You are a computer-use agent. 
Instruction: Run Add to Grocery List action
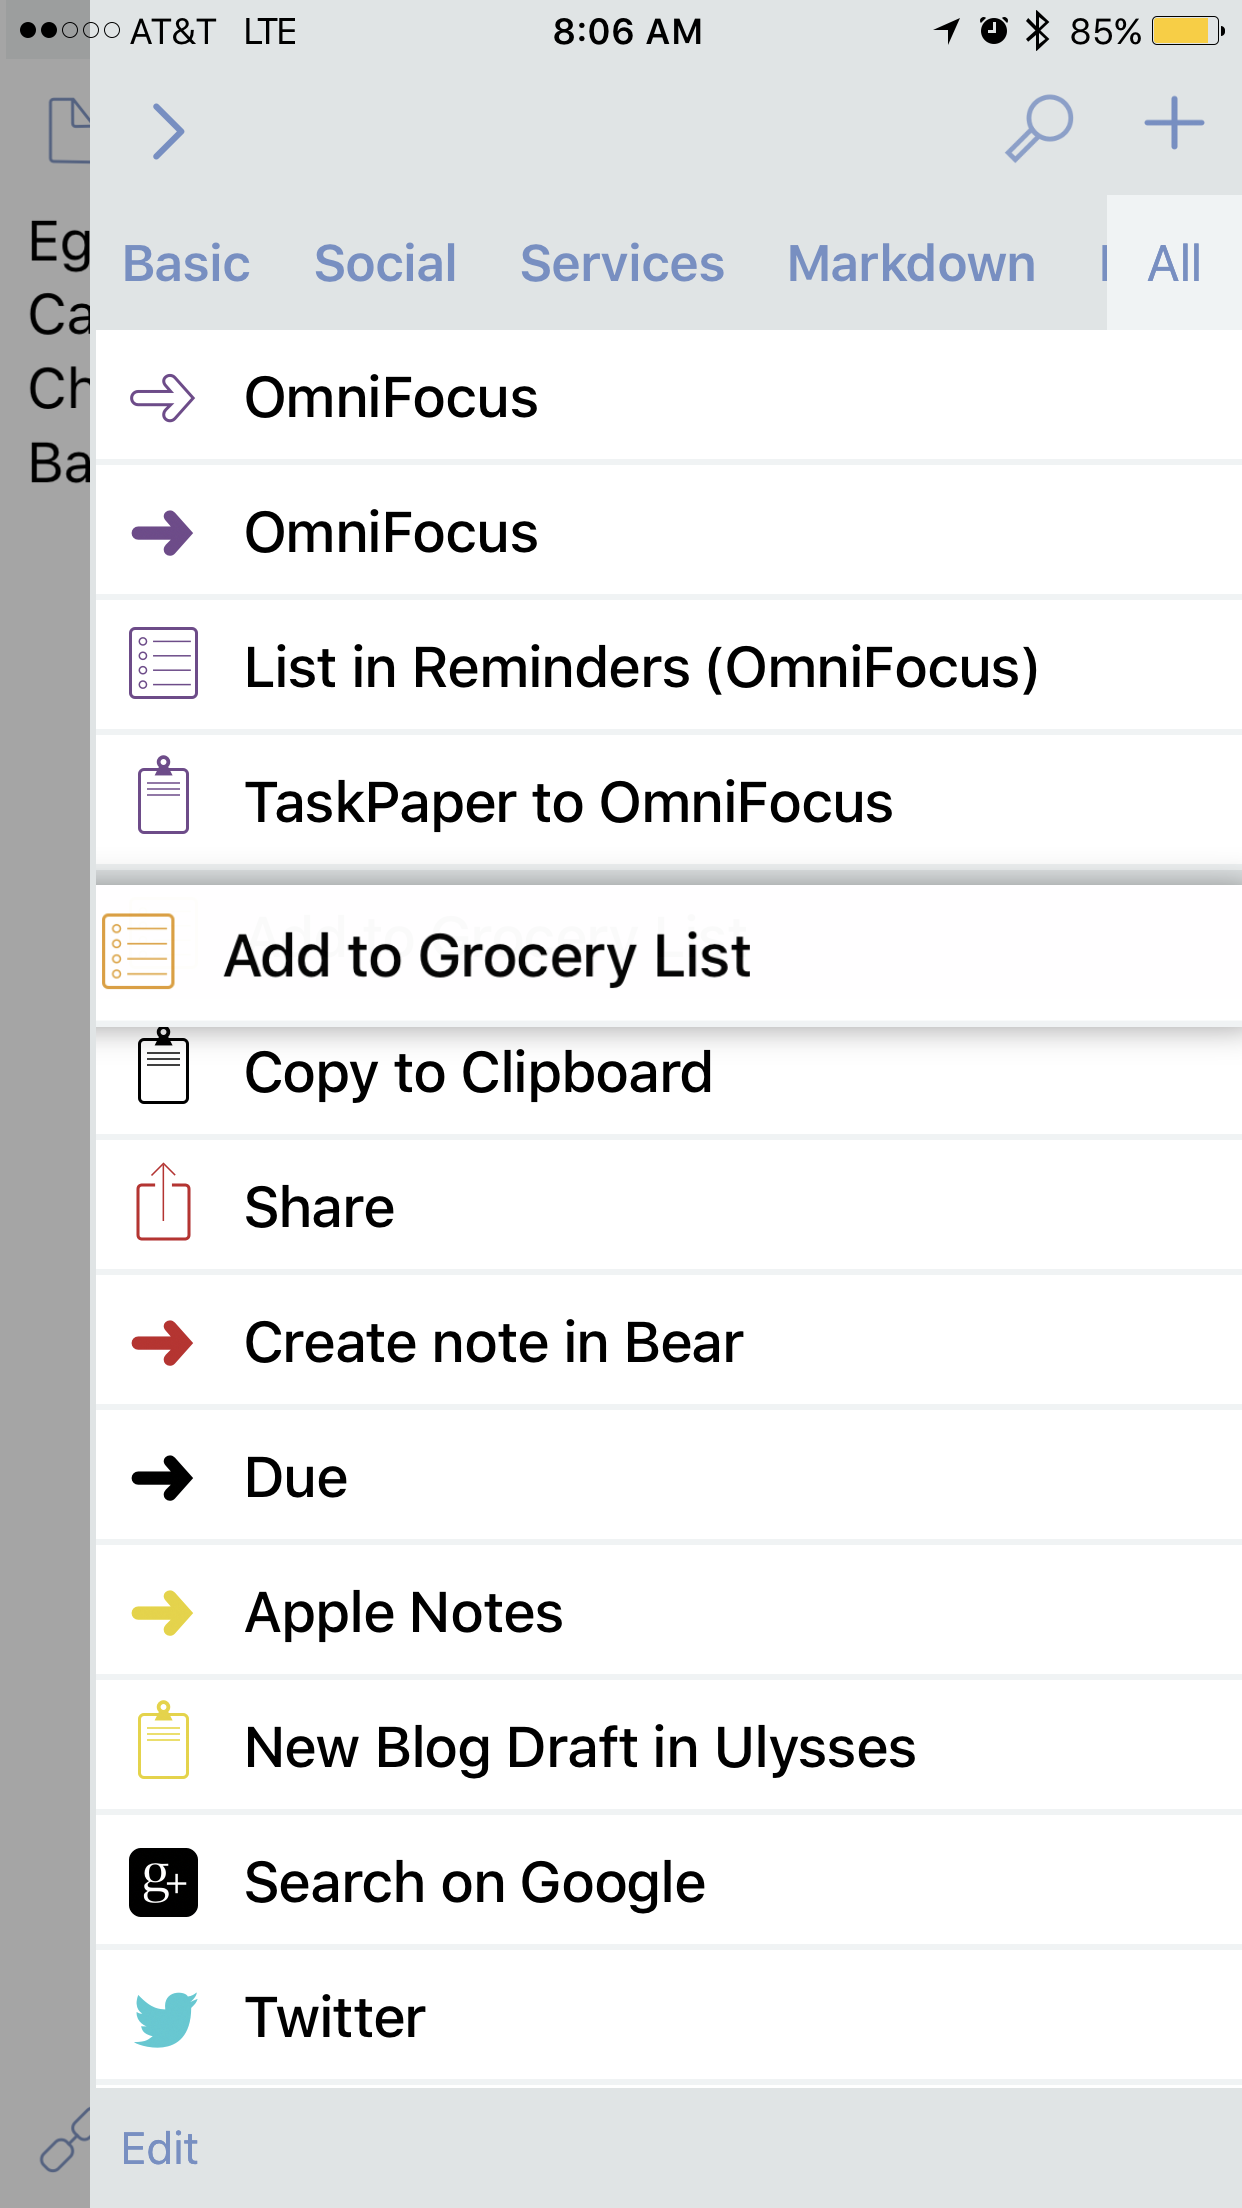pos(669,955)
